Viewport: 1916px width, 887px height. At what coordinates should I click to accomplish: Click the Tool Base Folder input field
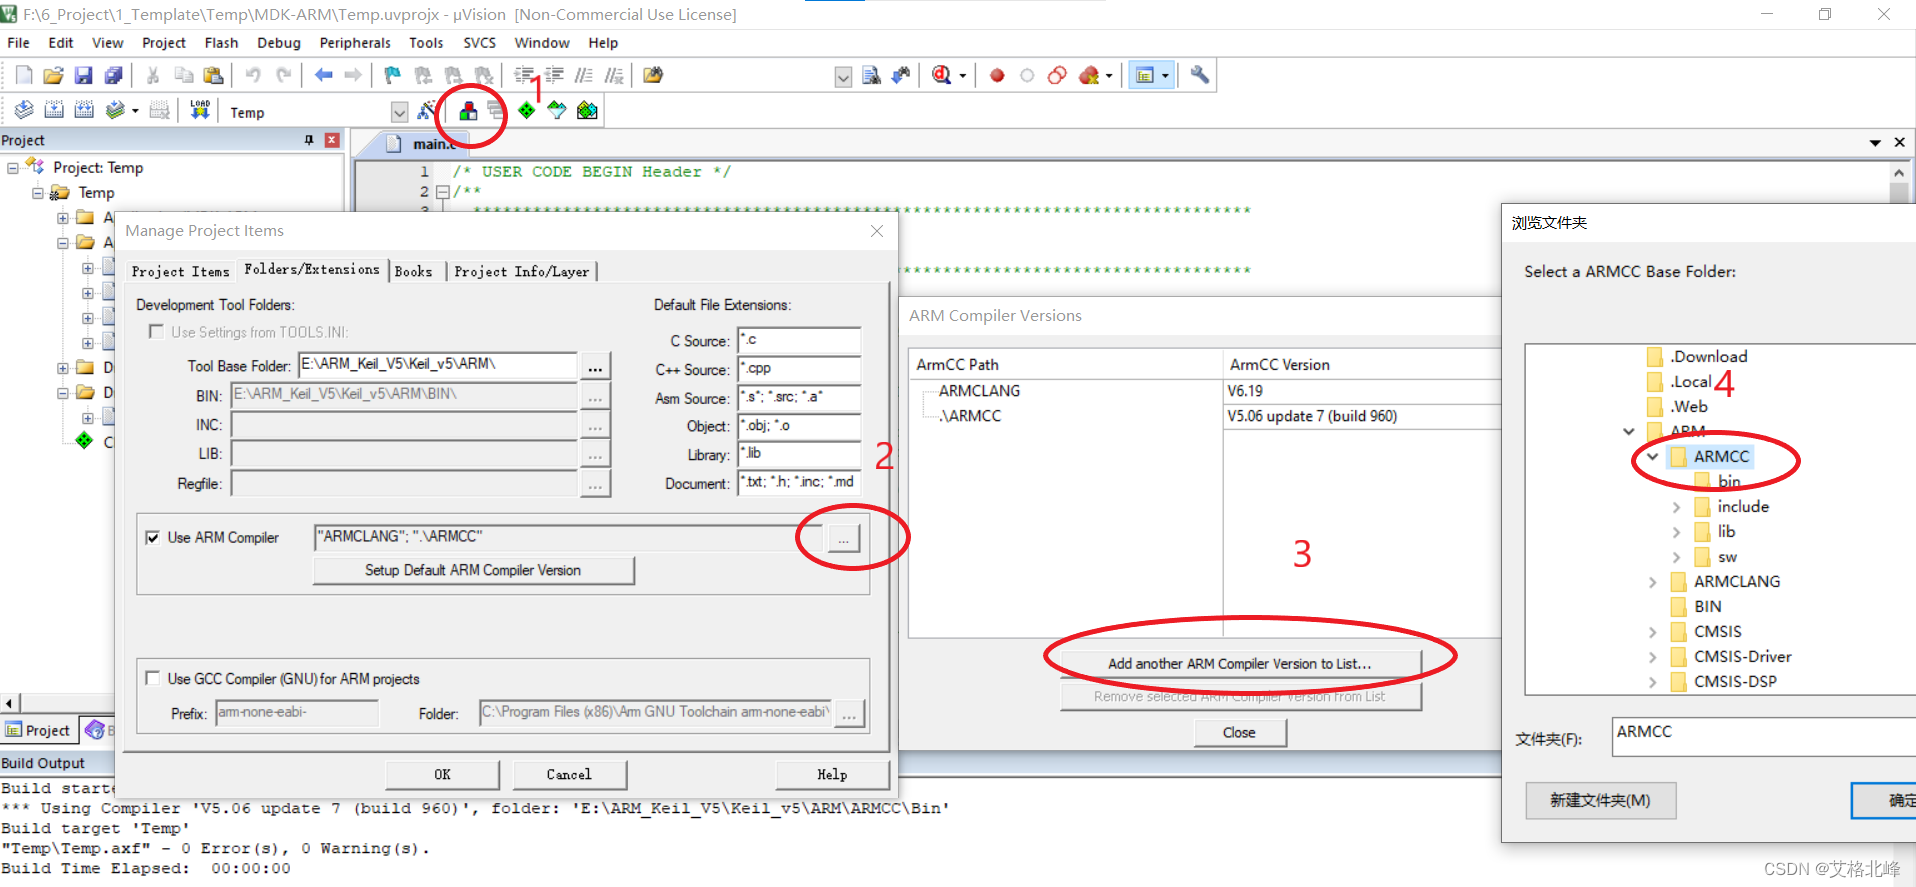click(x=438, y=365)
